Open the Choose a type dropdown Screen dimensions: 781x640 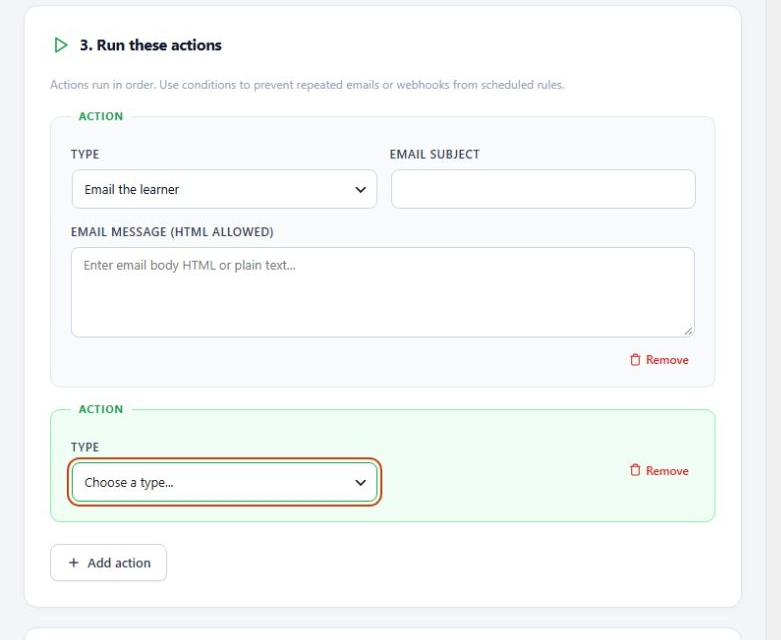pos(224,482)
